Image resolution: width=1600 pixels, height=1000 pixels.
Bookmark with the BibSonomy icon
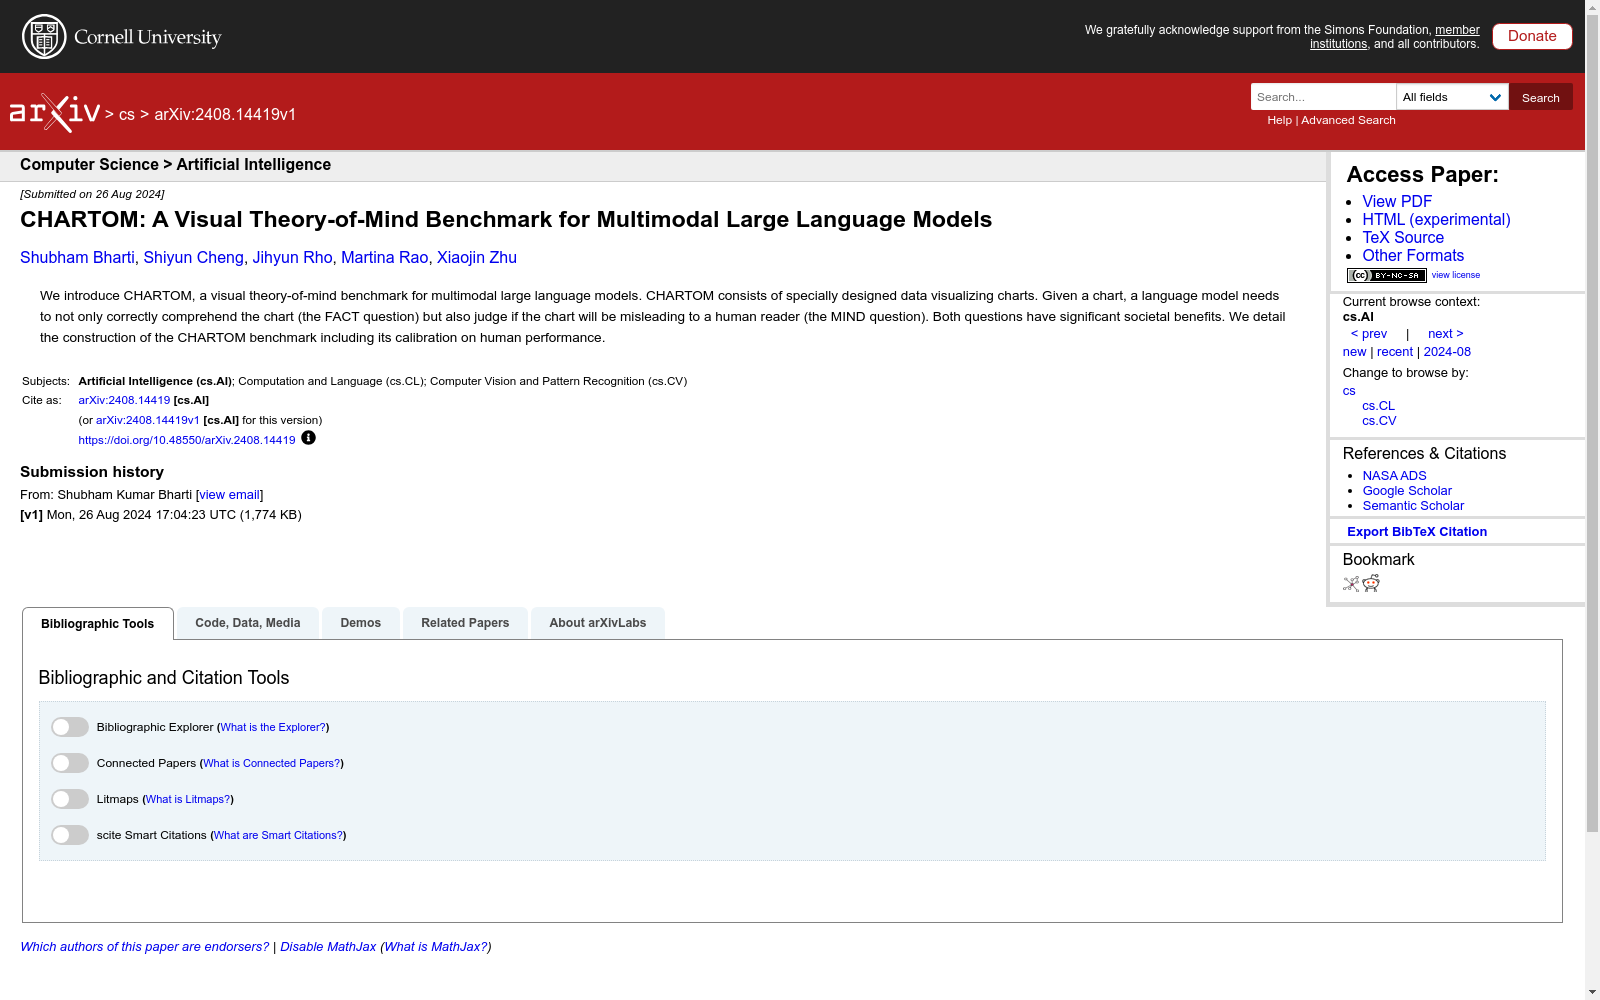tap(1351, 584)
